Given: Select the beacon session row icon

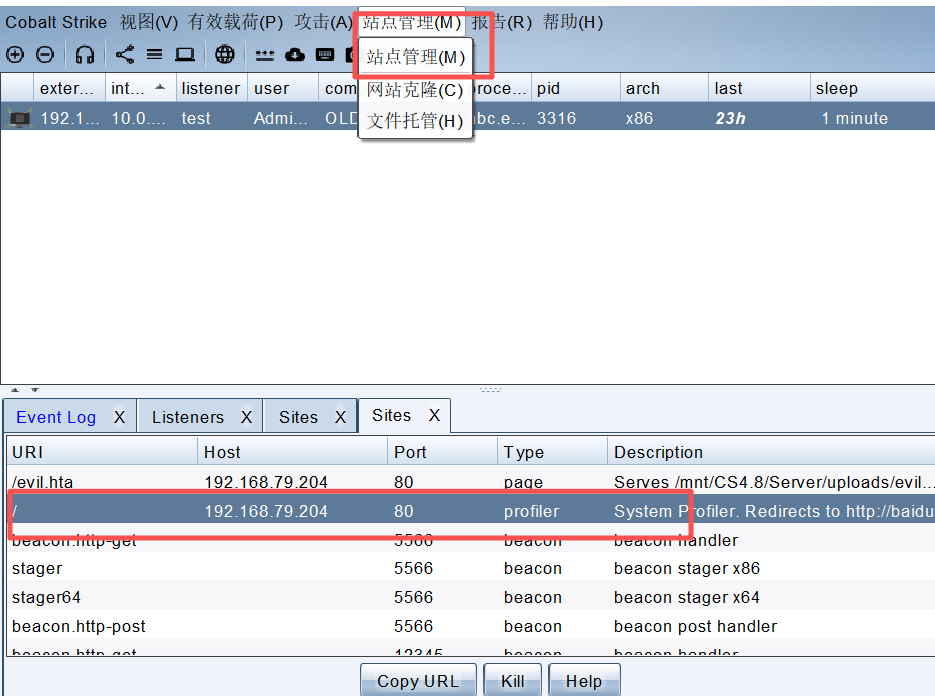Looking at the screenshot, I should tap(19, 118).
